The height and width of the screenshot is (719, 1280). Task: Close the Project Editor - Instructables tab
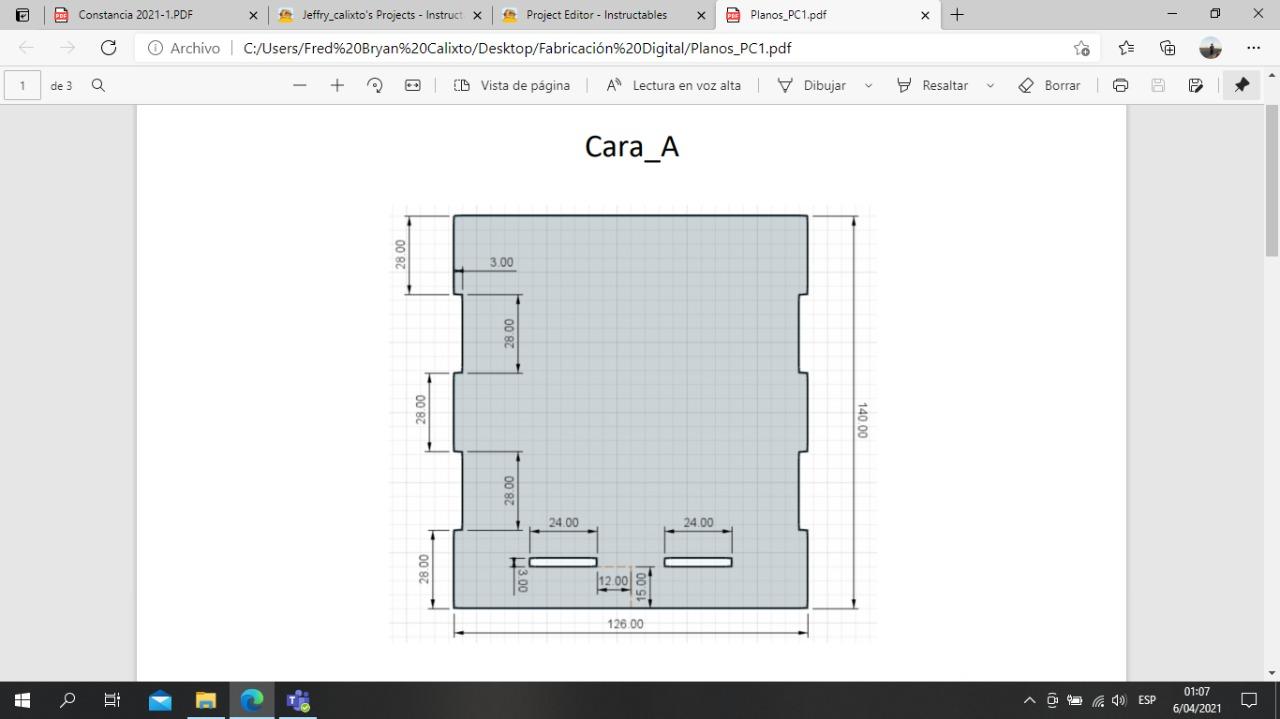(x=701, y=15)
